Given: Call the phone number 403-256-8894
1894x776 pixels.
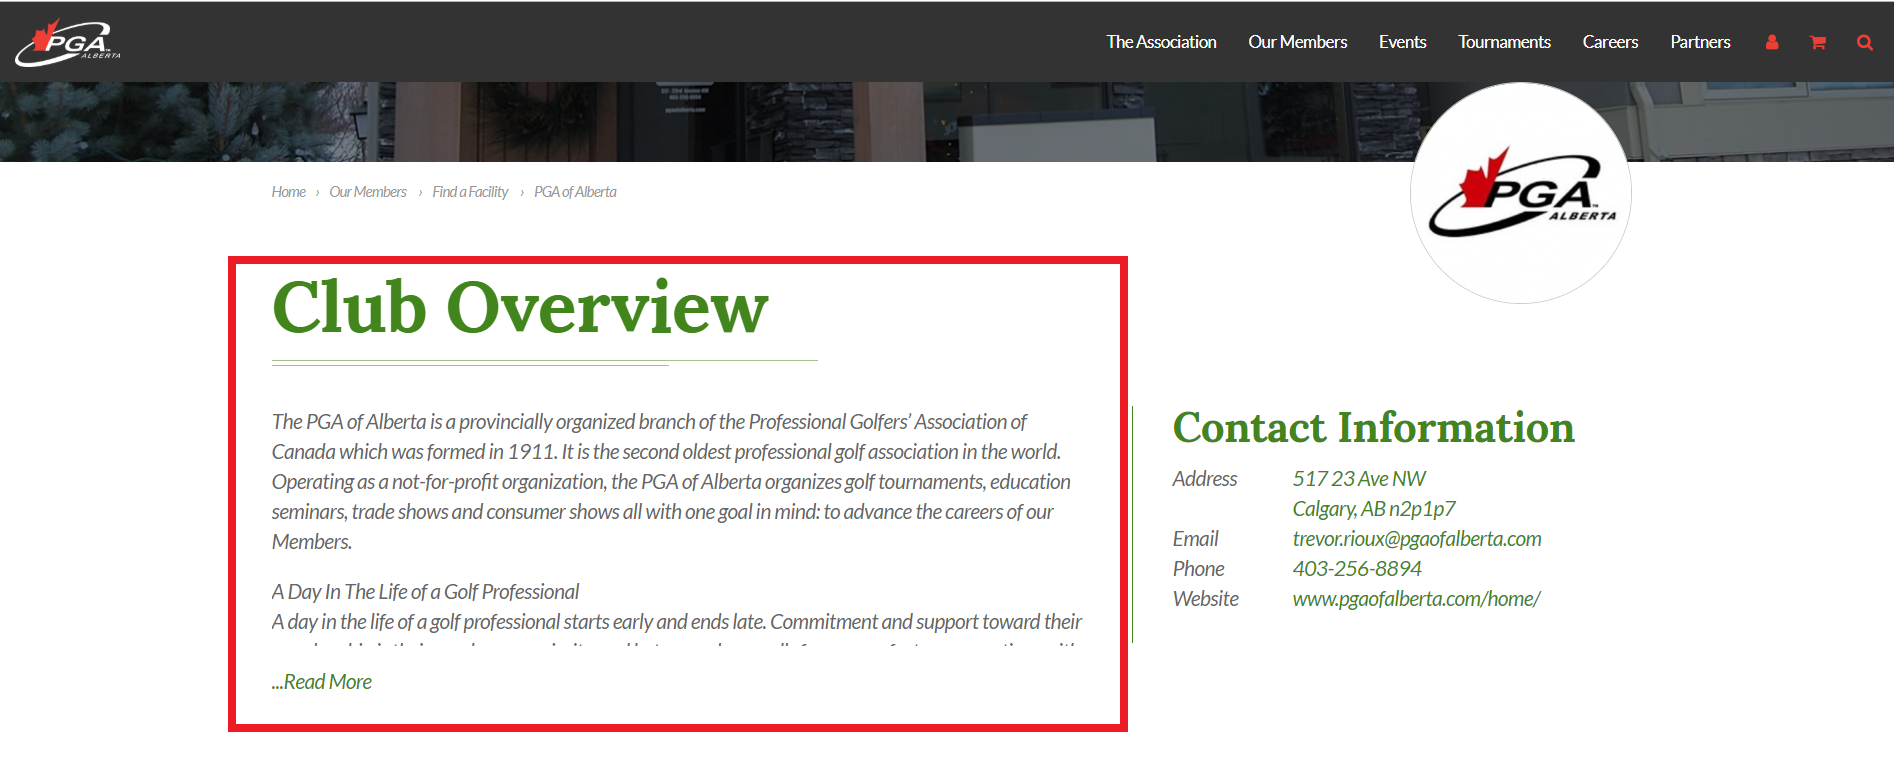Looking at the screenshot, I should coord(1356,569).
